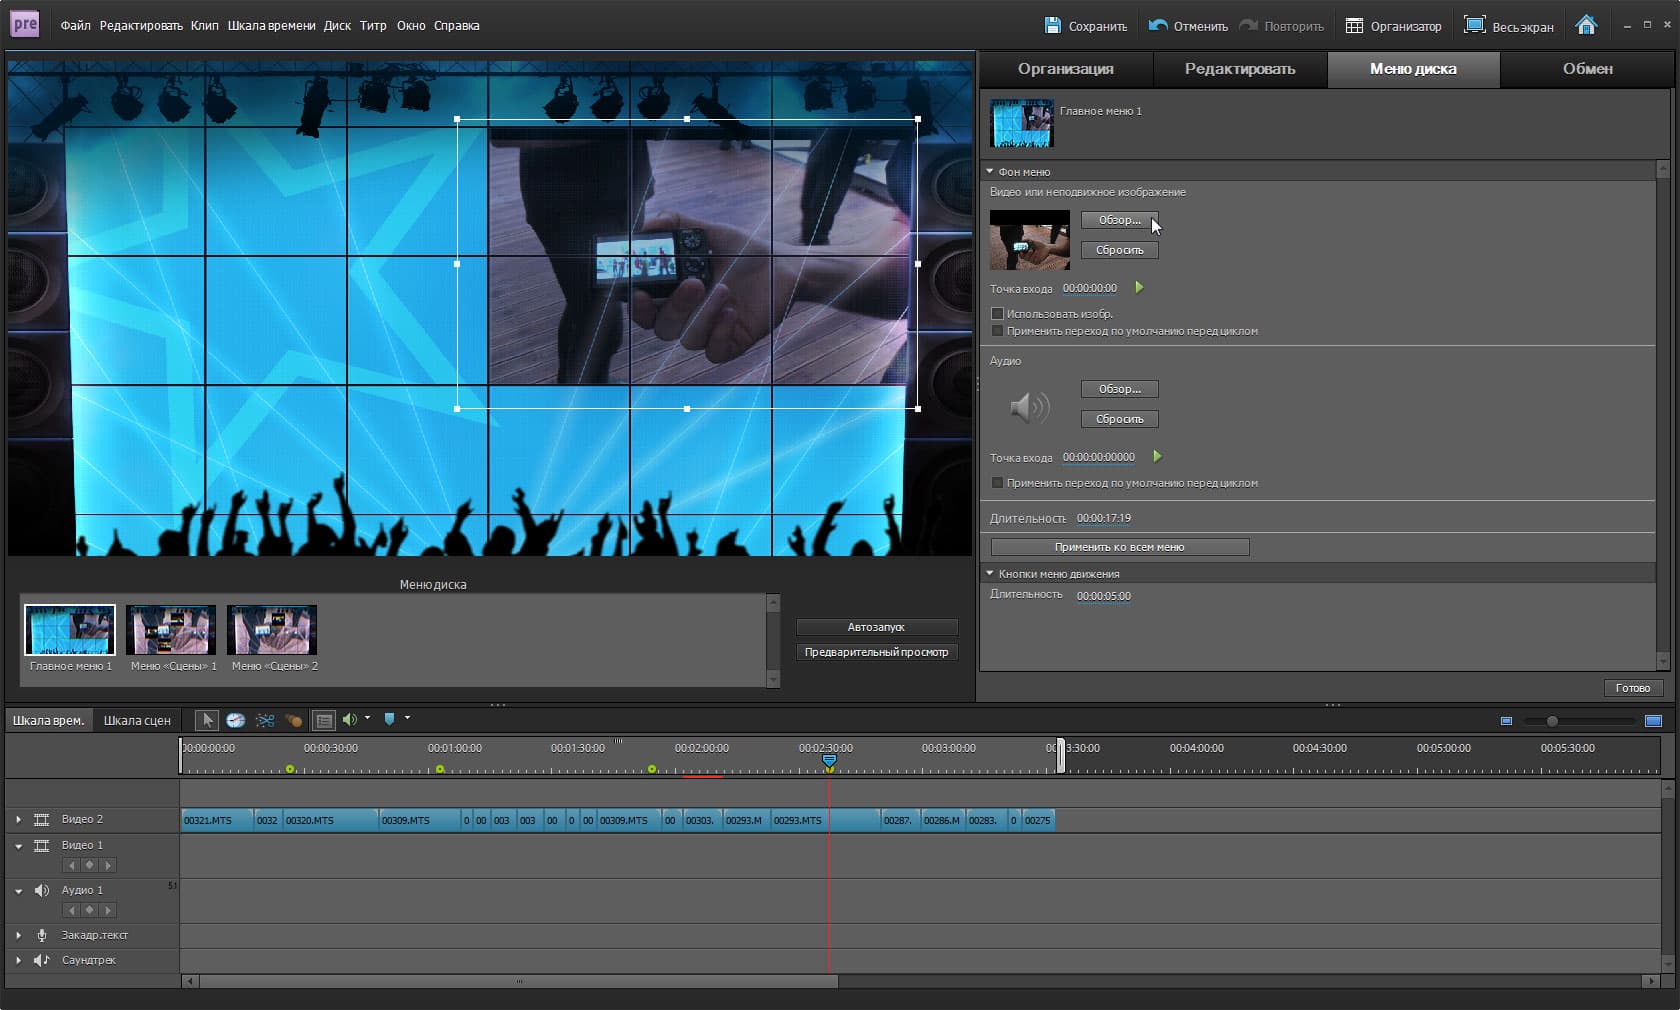
Task: Play video background from in point
Action: coord(1139,288)
